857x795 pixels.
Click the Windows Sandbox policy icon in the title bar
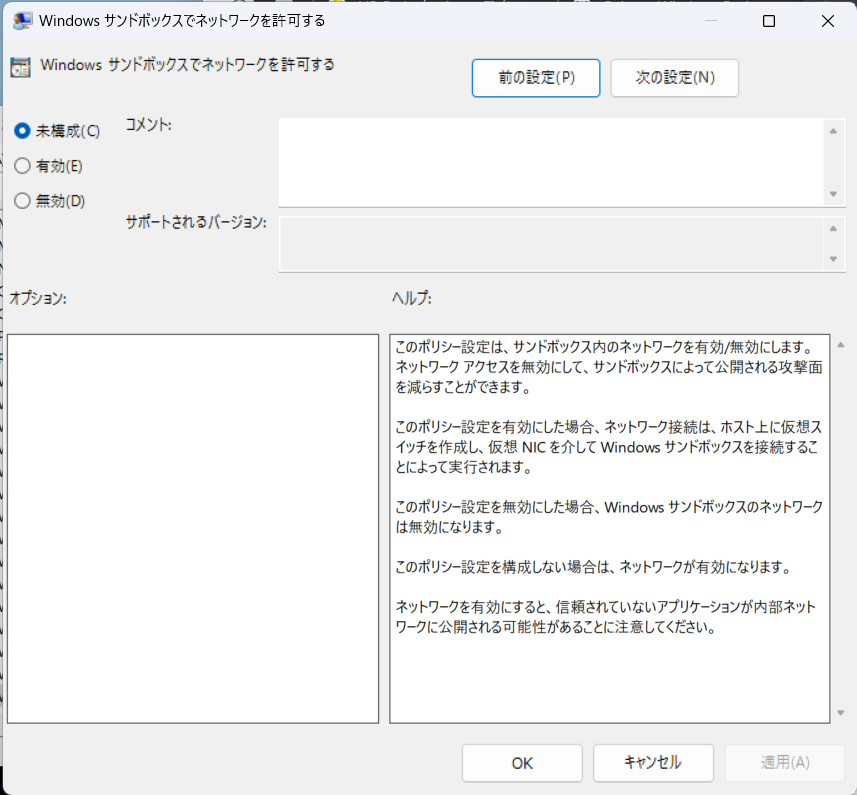tap(22, 20)
